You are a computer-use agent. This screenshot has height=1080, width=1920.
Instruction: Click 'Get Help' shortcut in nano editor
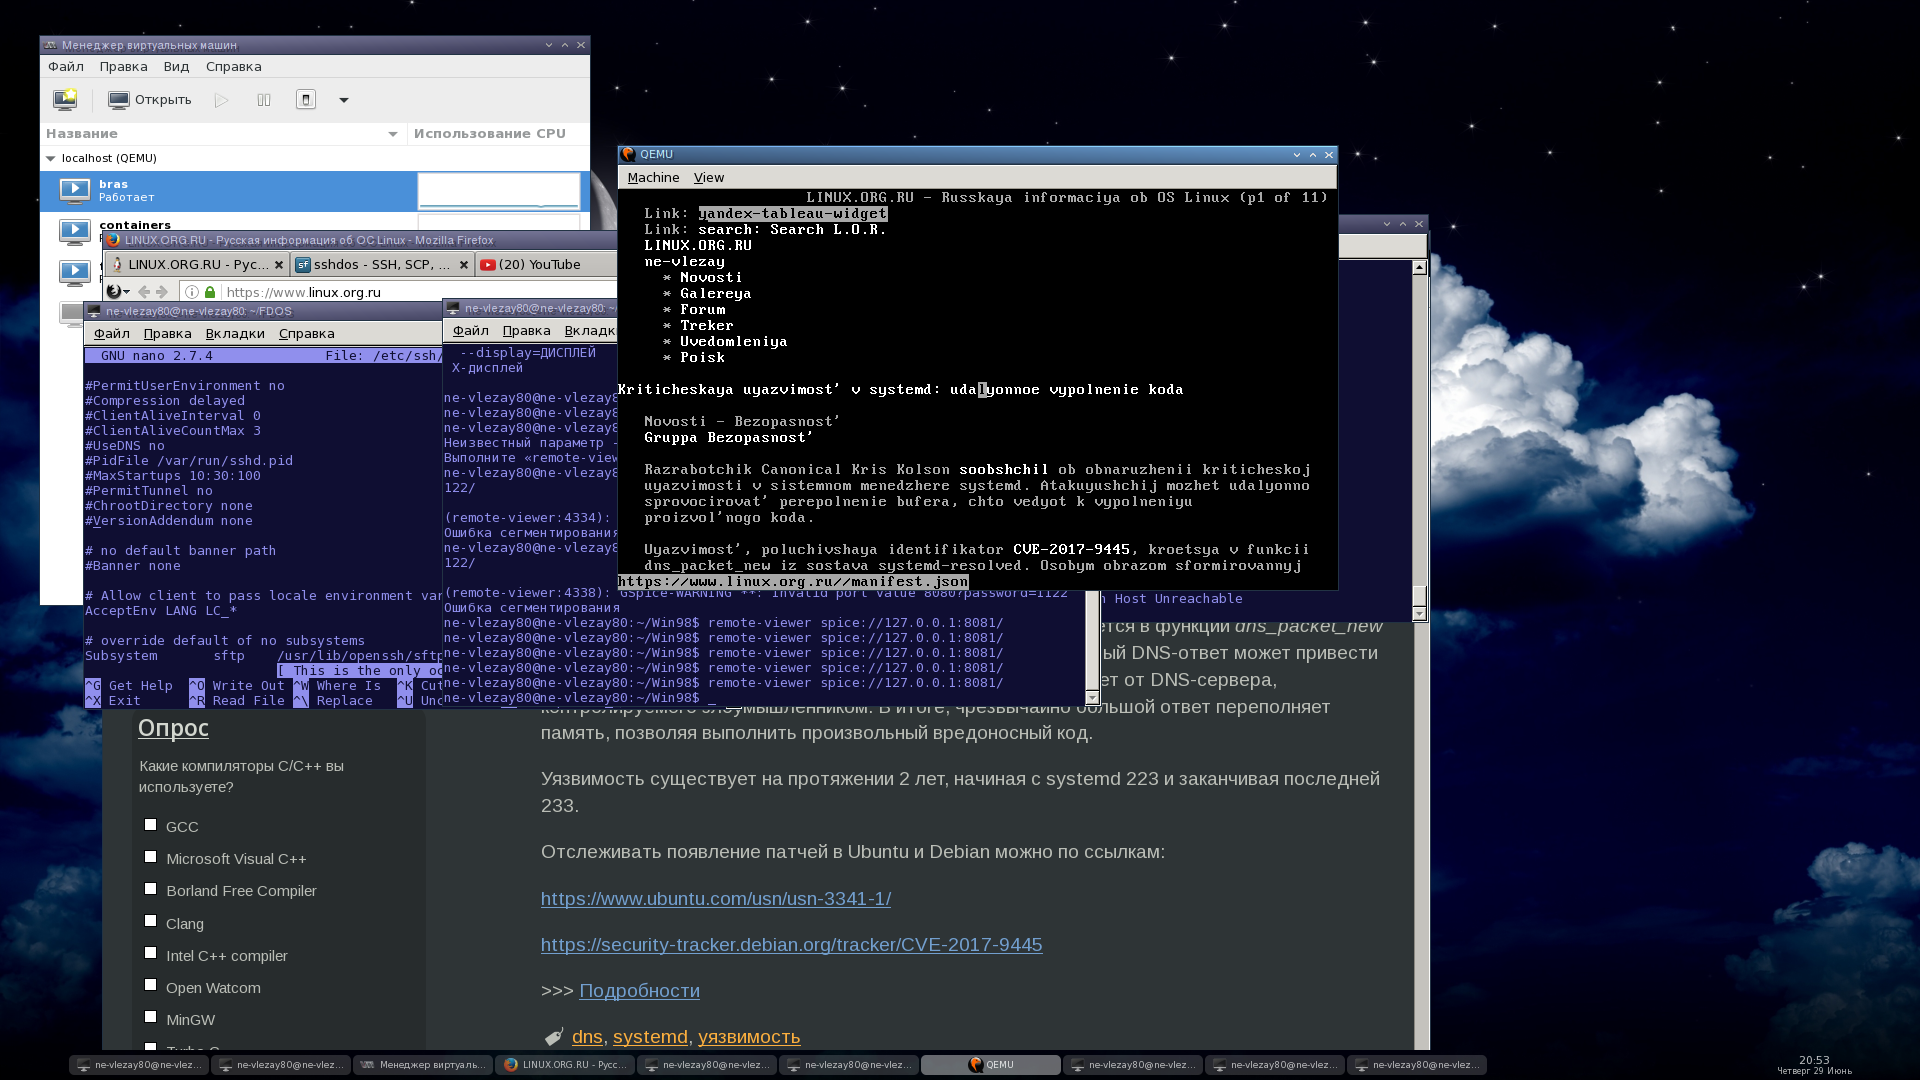[129, 686]
